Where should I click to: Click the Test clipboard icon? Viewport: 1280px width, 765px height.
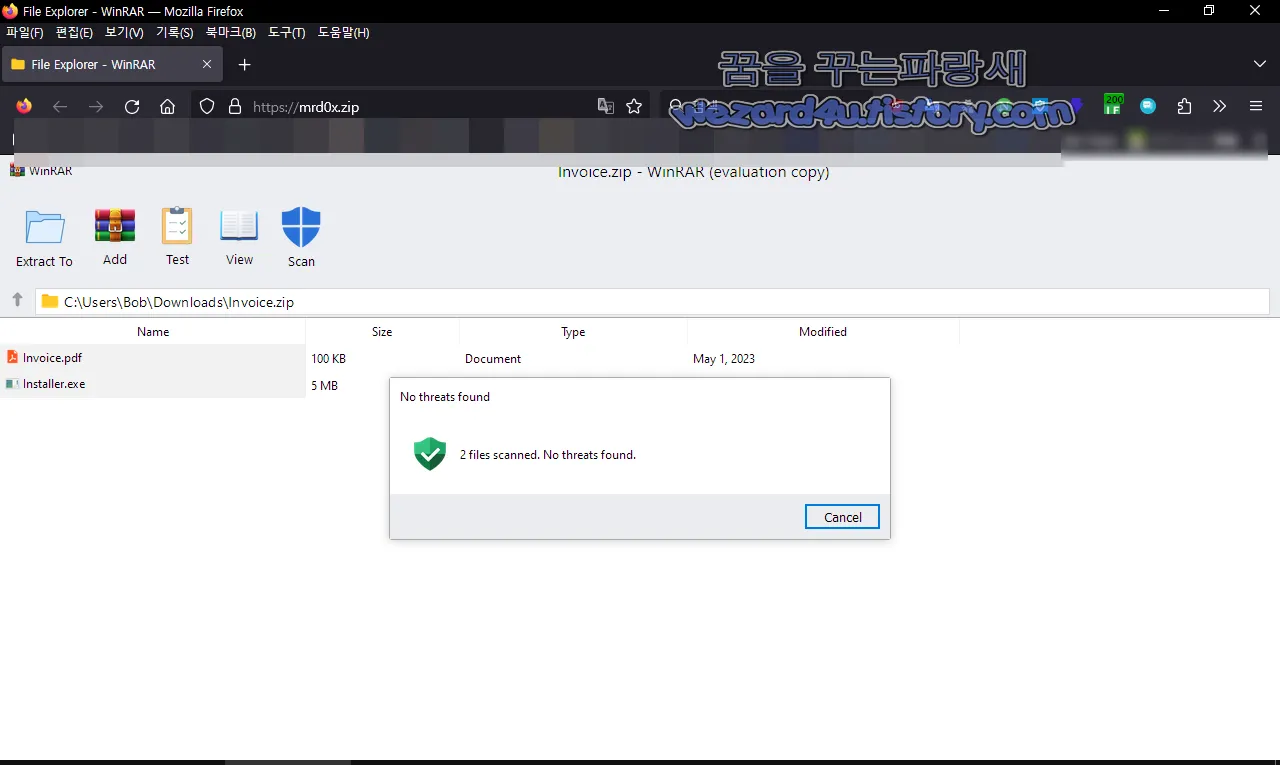pos(177,225)
